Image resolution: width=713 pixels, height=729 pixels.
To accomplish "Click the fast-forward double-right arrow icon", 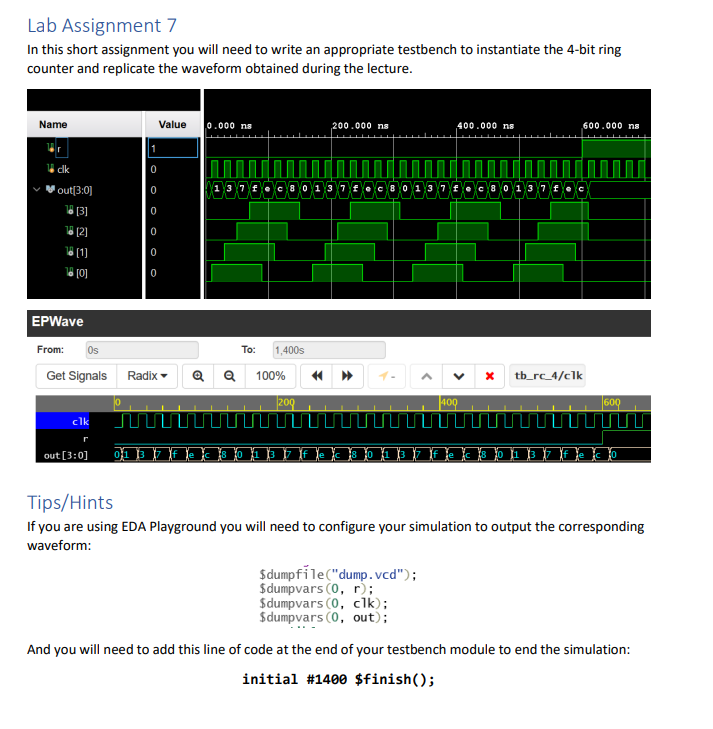I will point(347,376).
